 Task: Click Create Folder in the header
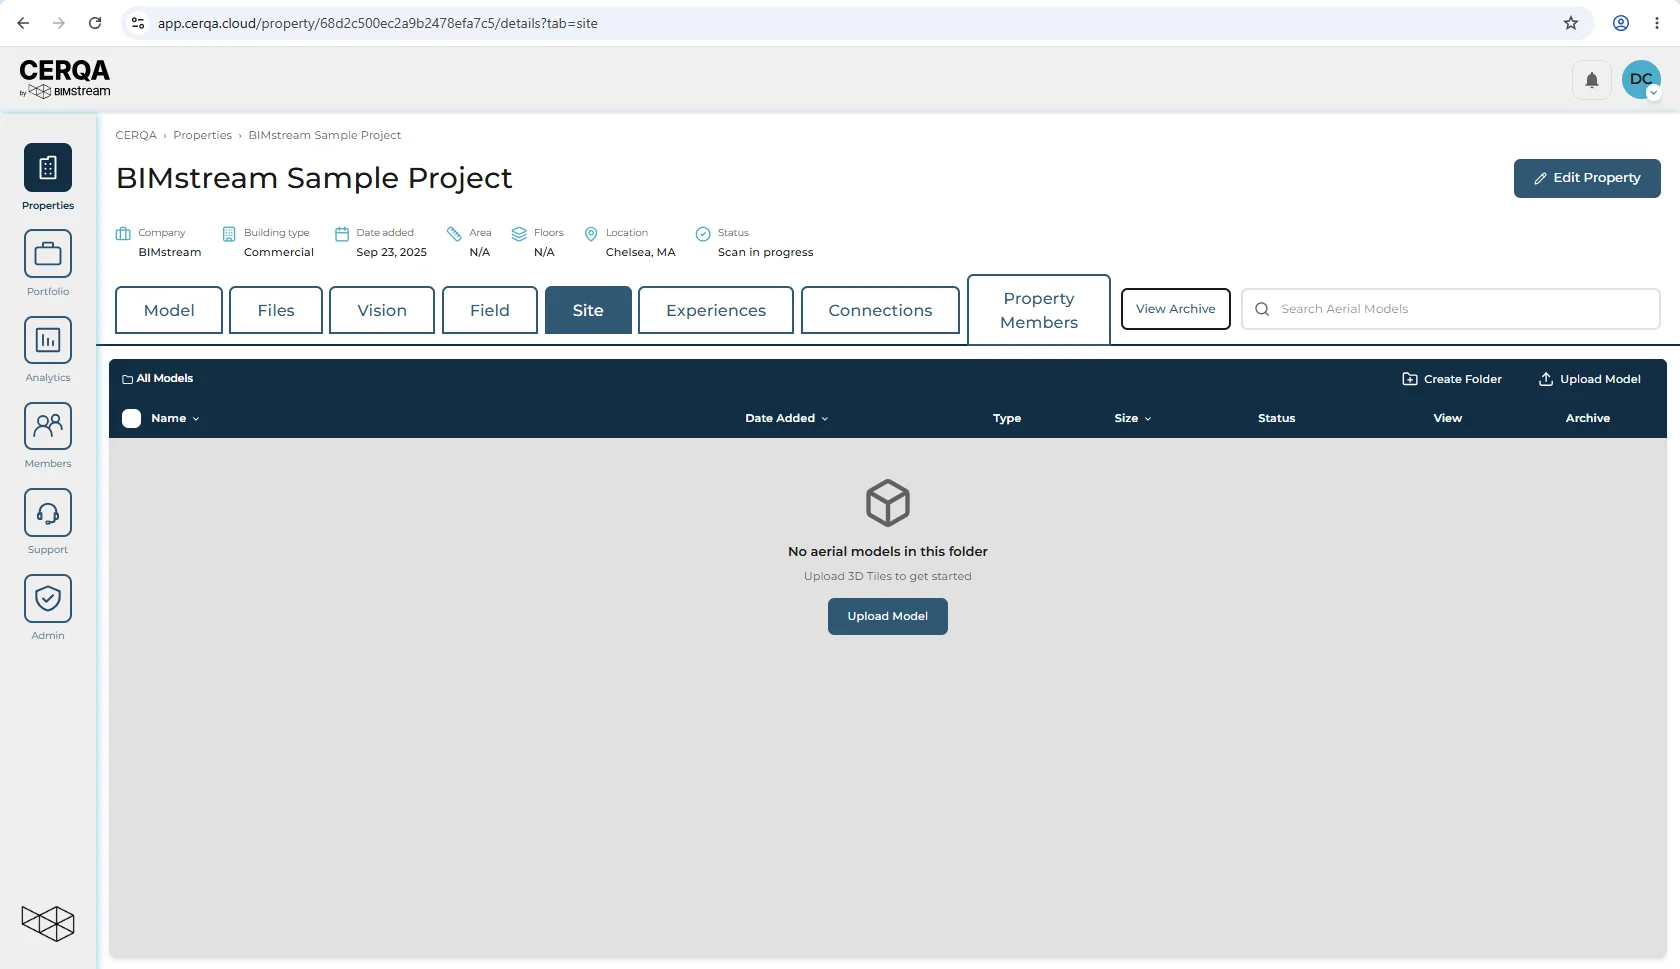coord(1452,379)
